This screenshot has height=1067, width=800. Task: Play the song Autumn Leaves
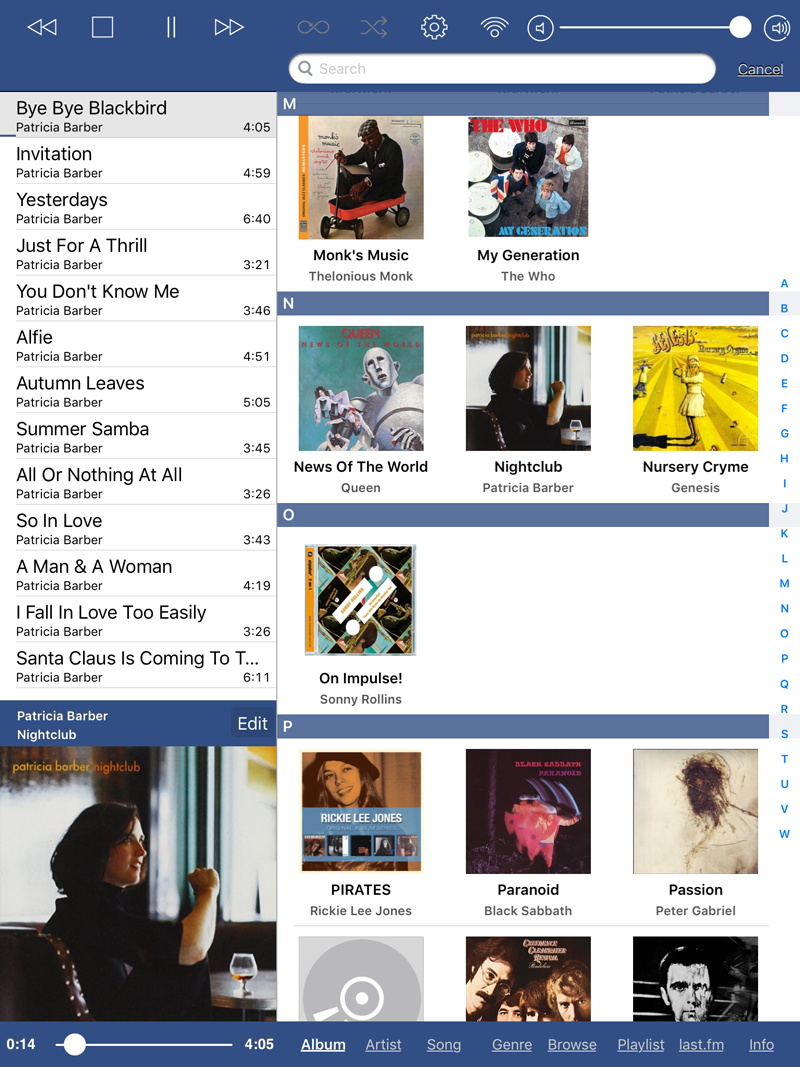(x=138, y=391)
